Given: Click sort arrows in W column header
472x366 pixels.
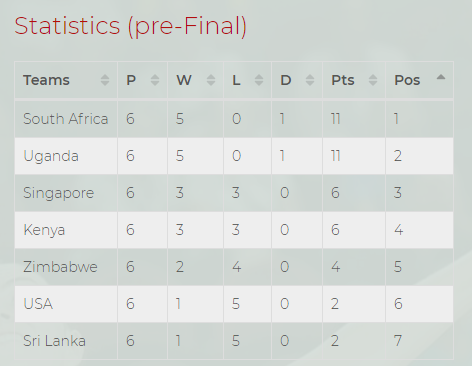Looking at the screenshot, I should (211, 80).
